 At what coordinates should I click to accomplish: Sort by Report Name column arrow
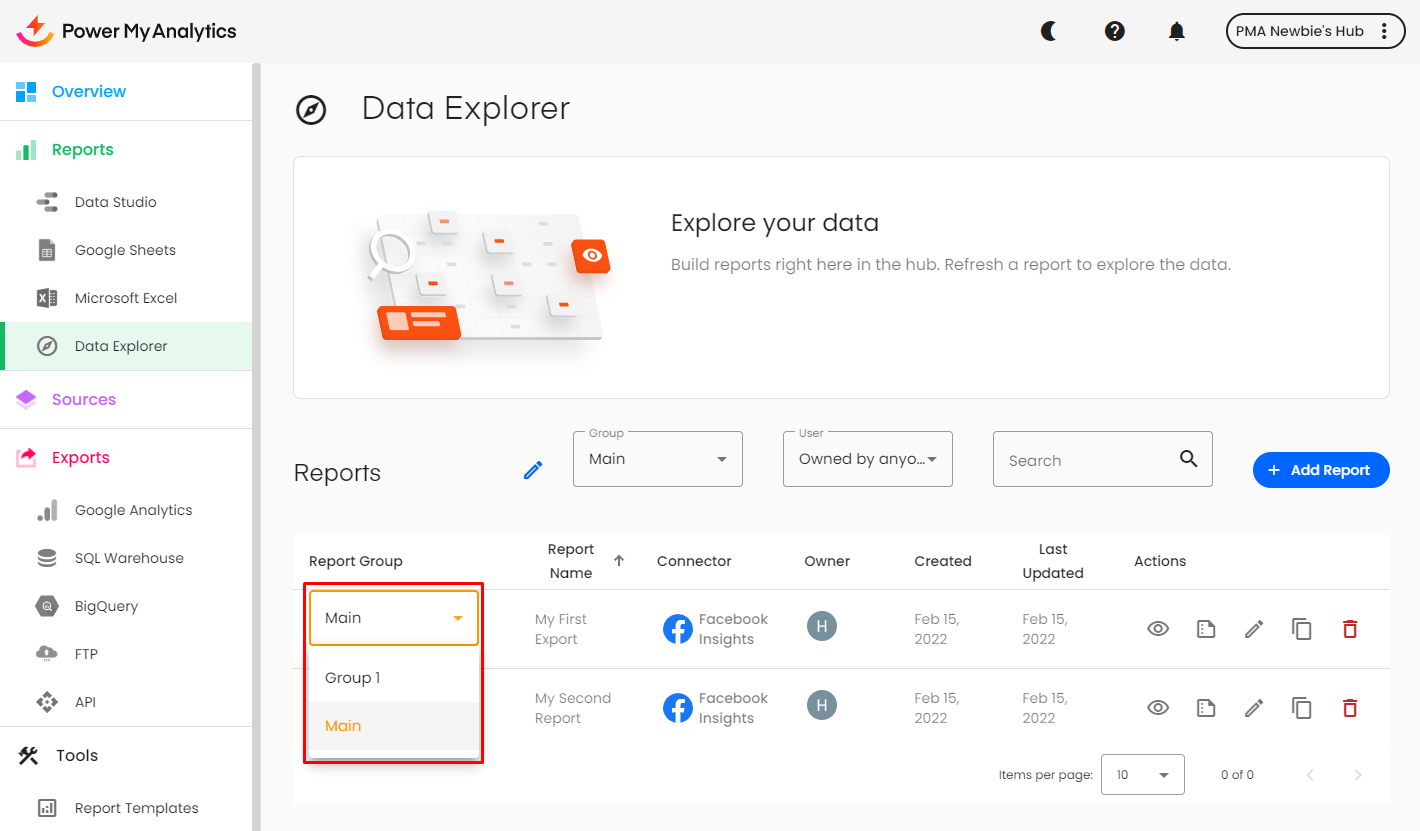619,561
